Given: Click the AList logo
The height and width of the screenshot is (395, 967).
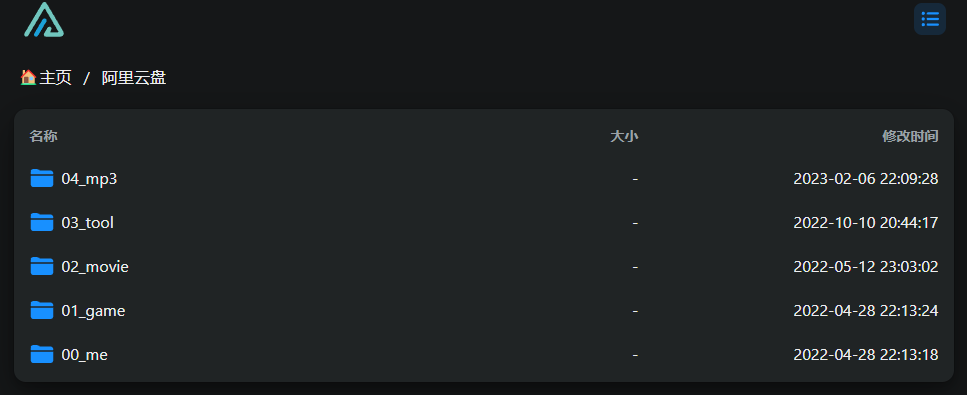Looking at the screenshot, I should 44,20.
